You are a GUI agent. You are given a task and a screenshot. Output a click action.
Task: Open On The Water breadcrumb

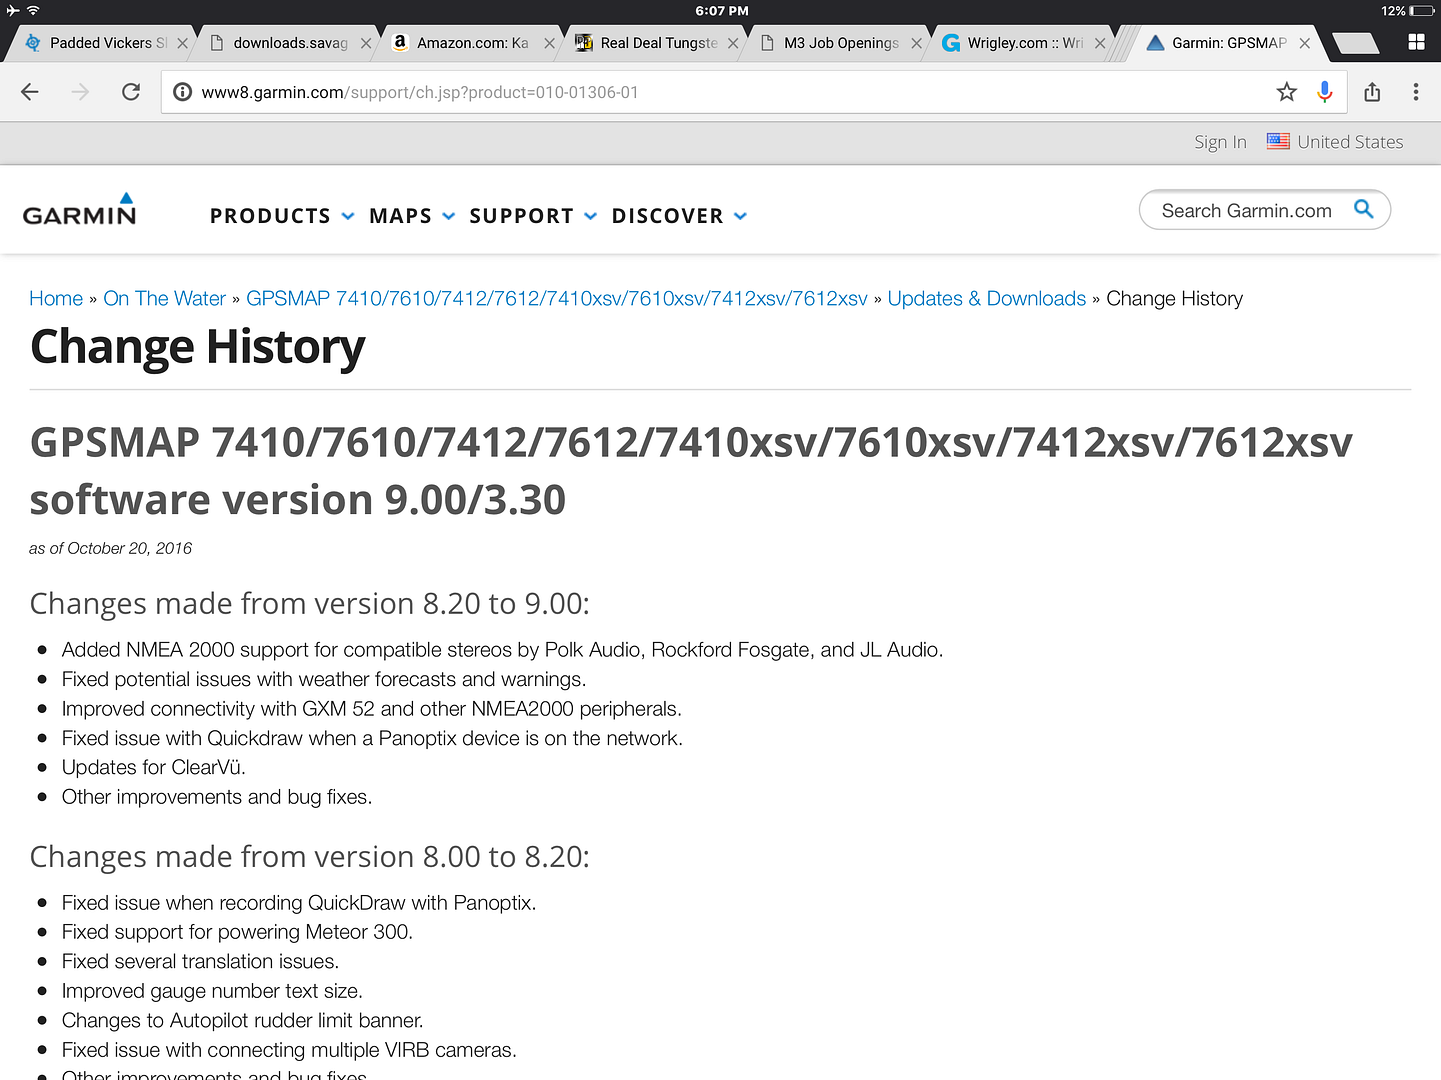(165, 299)
